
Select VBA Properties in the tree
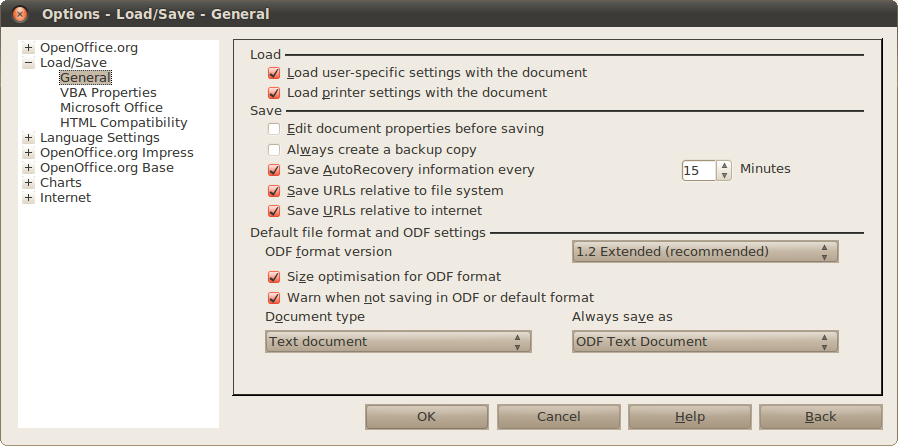[108, 93]
